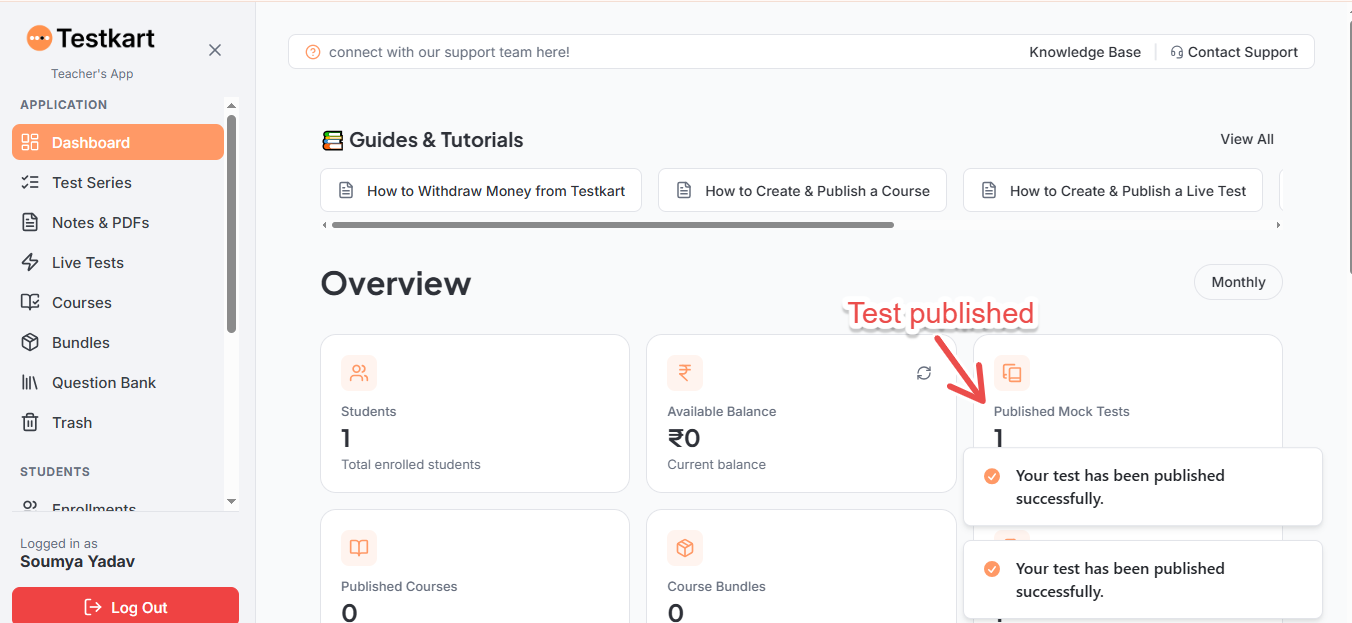
Task: Open Notes & PDFs section
Action: click(x=118, y=222)
